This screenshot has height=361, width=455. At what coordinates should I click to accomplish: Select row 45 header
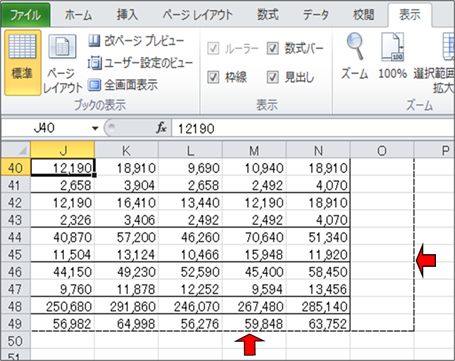click(x=16, y=254)
